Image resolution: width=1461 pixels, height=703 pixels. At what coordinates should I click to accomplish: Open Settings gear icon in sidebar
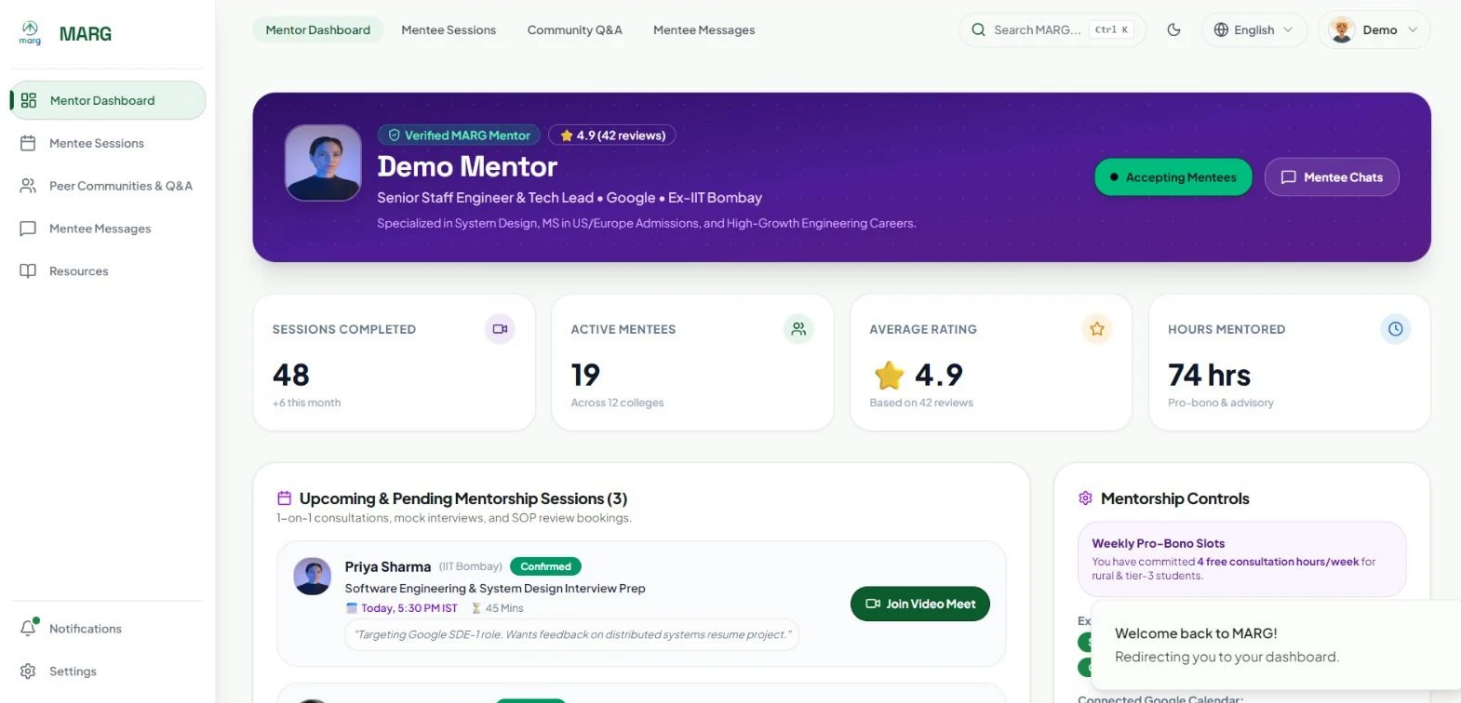point(28,671)
